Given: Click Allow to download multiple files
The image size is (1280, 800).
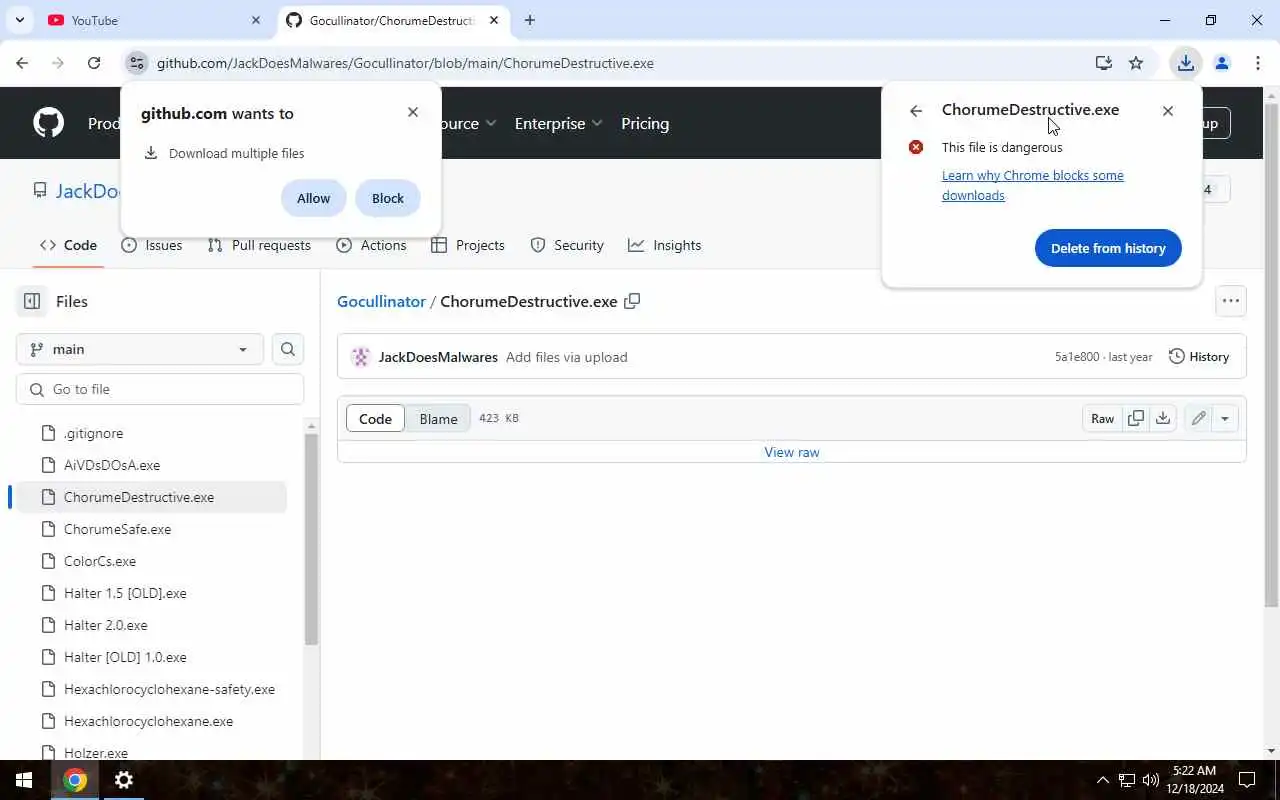Looking at the screenshot, I should [x=313, y=198].
